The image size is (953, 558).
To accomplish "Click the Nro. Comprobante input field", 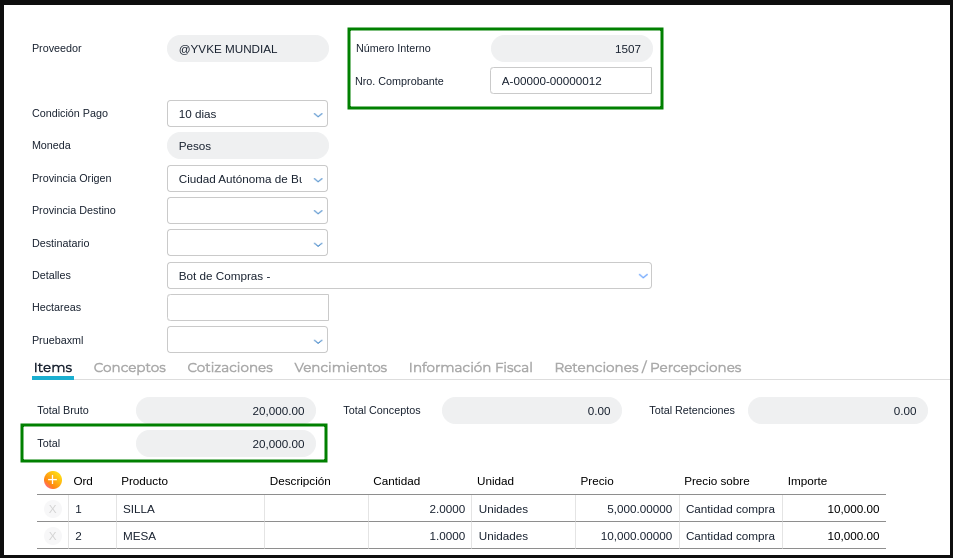I will point(570,81).
